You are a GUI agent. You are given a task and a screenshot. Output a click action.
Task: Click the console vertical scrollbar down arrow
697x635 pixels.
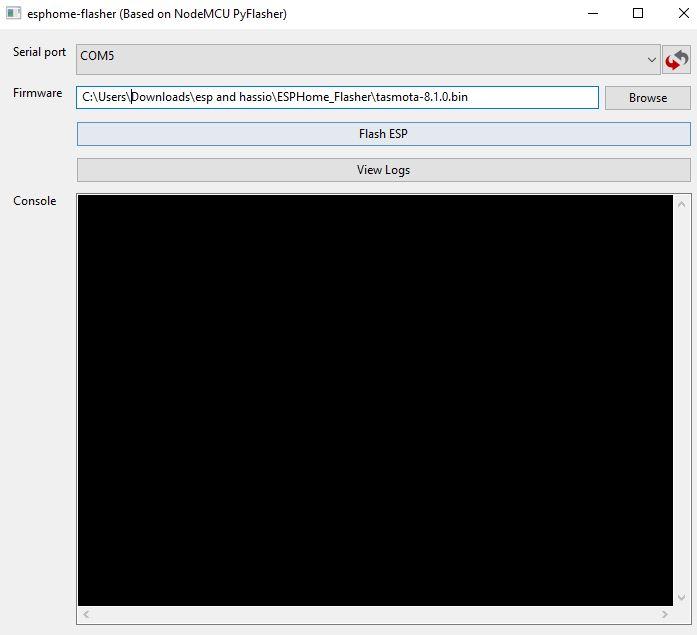681,598
